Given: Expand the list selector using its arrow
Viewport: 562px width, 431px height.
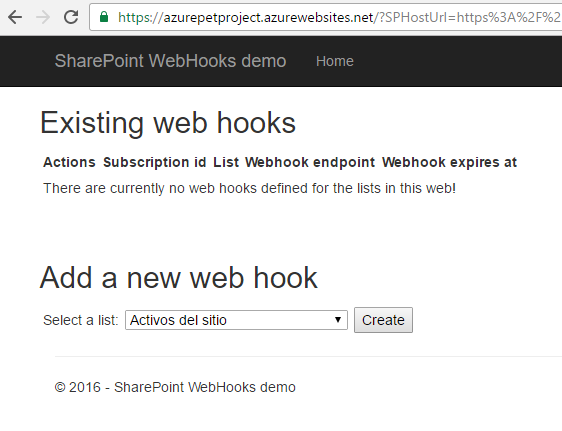Looking at the screenshot, I should pyautogui.click(x=338, y=320).
